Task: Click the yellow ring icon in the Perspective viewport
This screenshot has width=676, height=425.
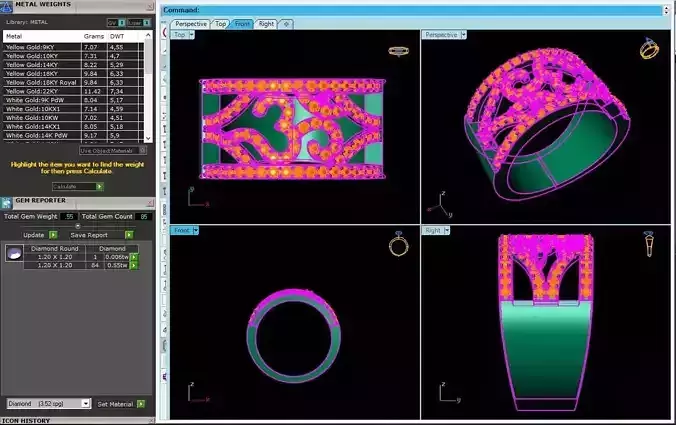Action: click(x=649, y=48)
